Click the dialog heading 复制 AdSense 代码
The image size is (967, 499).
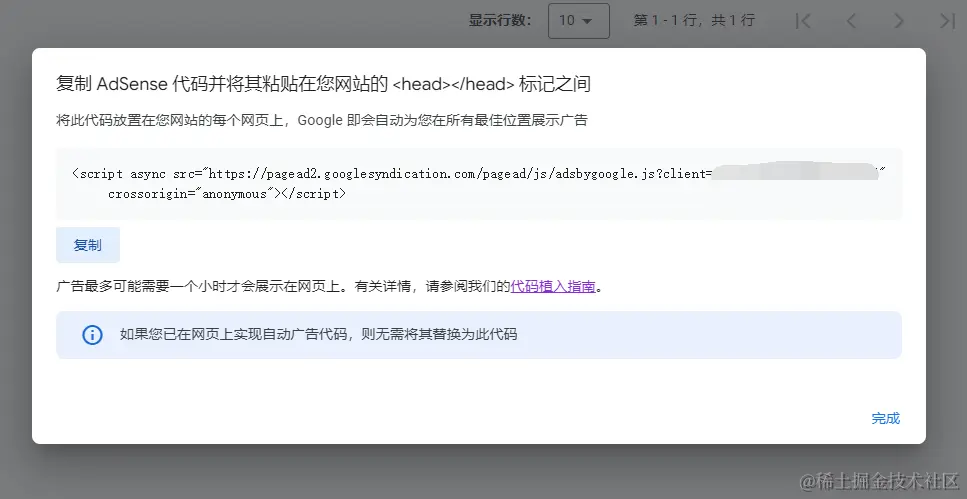(x=323, y=84)
